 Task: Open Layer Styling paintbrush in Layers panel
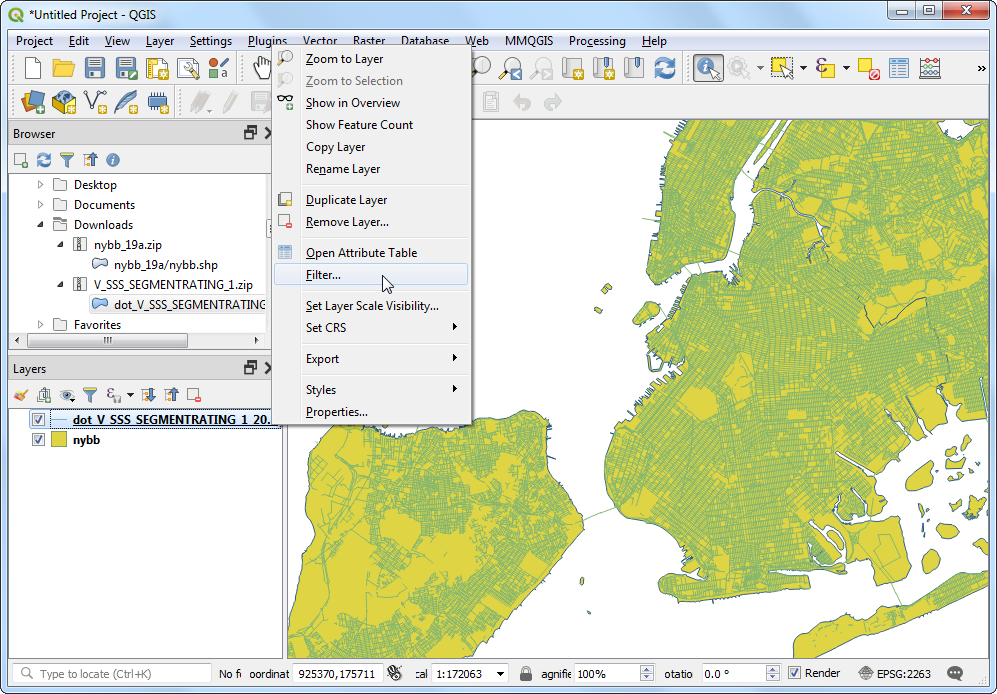click(x=21, y=395)
